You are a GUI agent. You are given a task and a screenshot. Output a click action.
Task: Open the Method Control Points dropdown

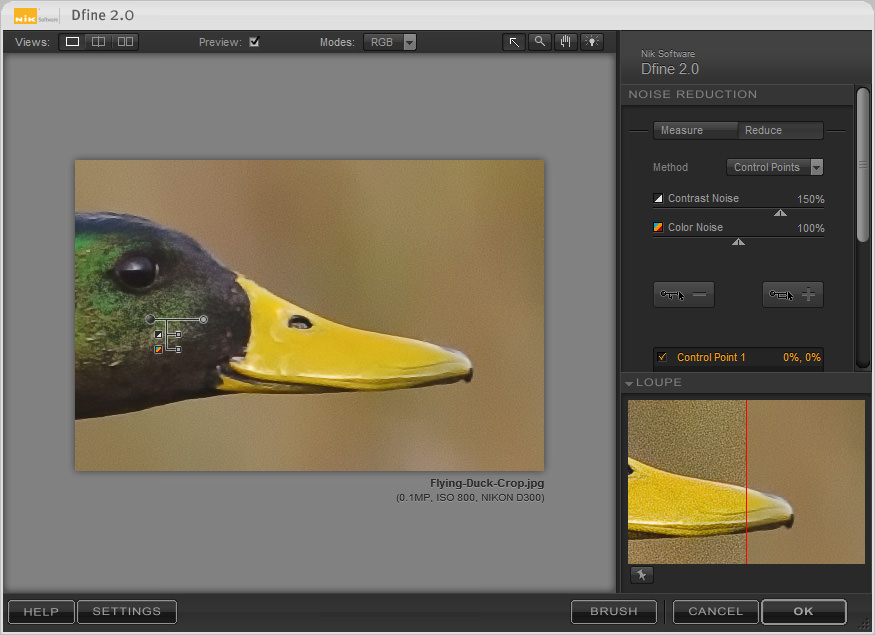pyautogui.click(x=775, y=167)
